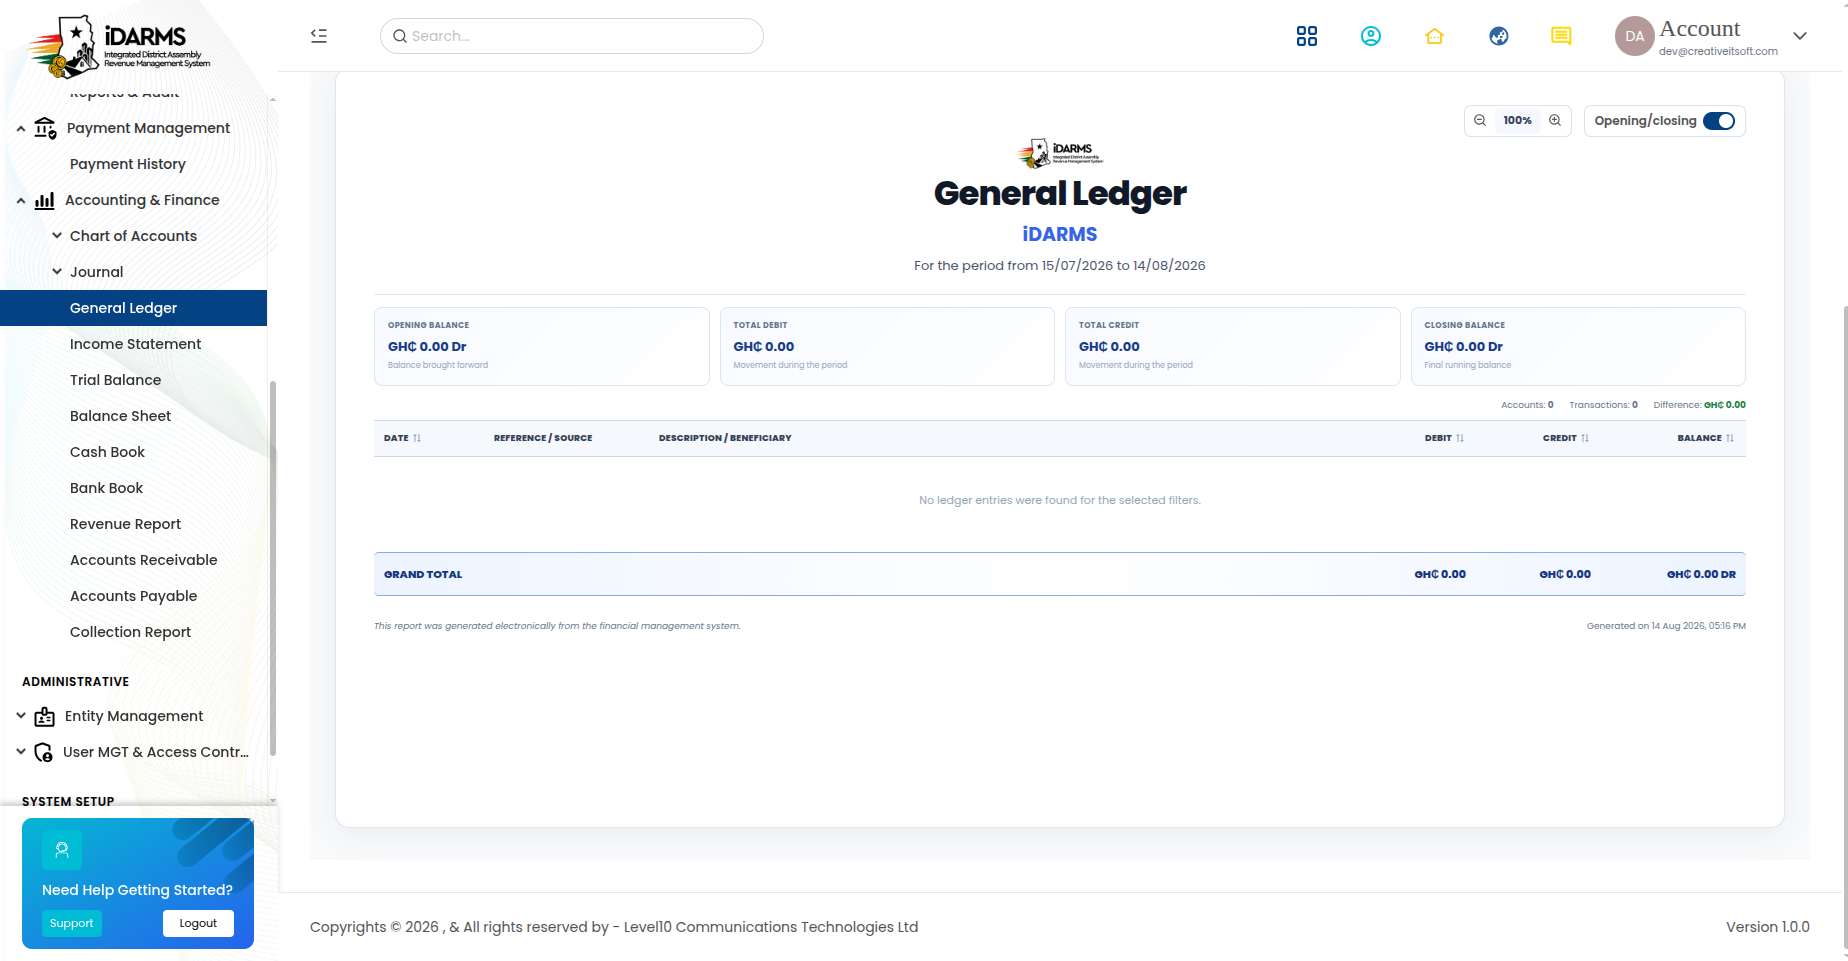Screen dimensions: 1848x961
Task: Click the Total Credit summary card
Action: tap(1232, 346)
